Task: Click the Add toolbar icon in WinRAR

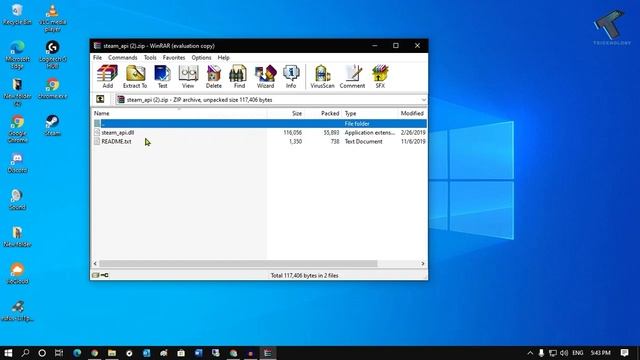Action: click(x=107, y=76)
